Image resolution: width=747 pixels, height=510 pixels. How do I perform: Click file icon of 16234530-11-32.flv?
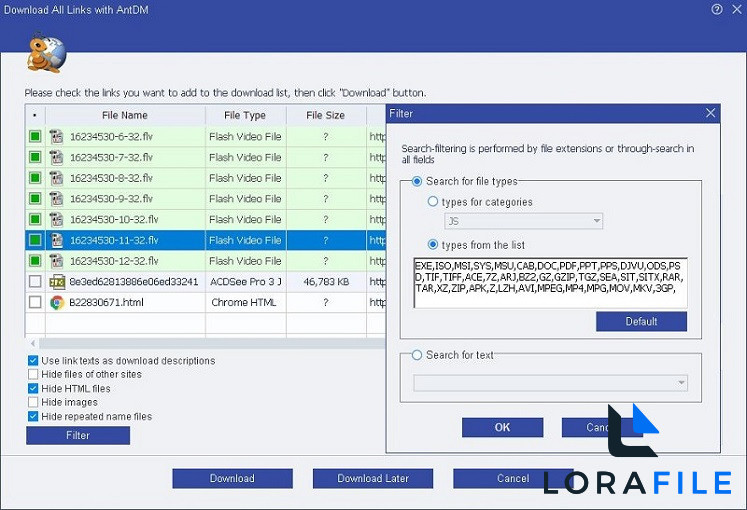click(x=57, y=240)
